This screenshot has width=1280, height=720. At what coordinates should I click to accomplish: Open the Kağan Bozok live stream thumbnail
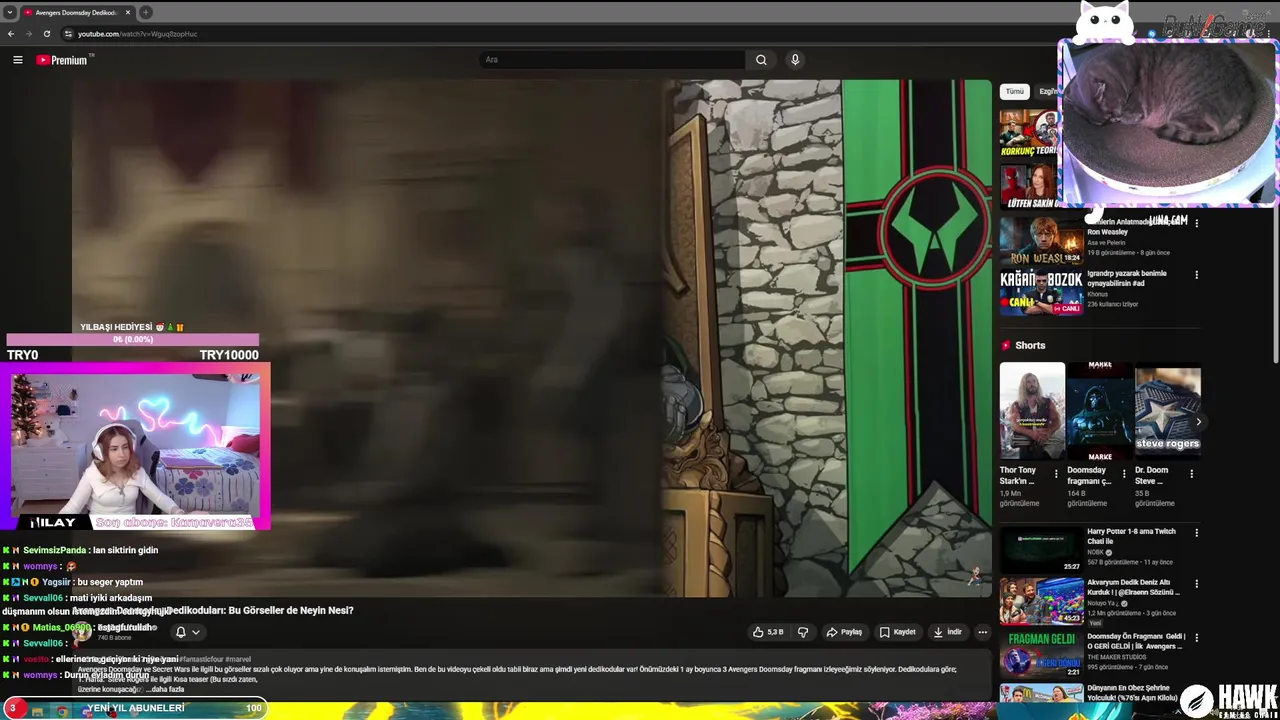click(1041, 292)
